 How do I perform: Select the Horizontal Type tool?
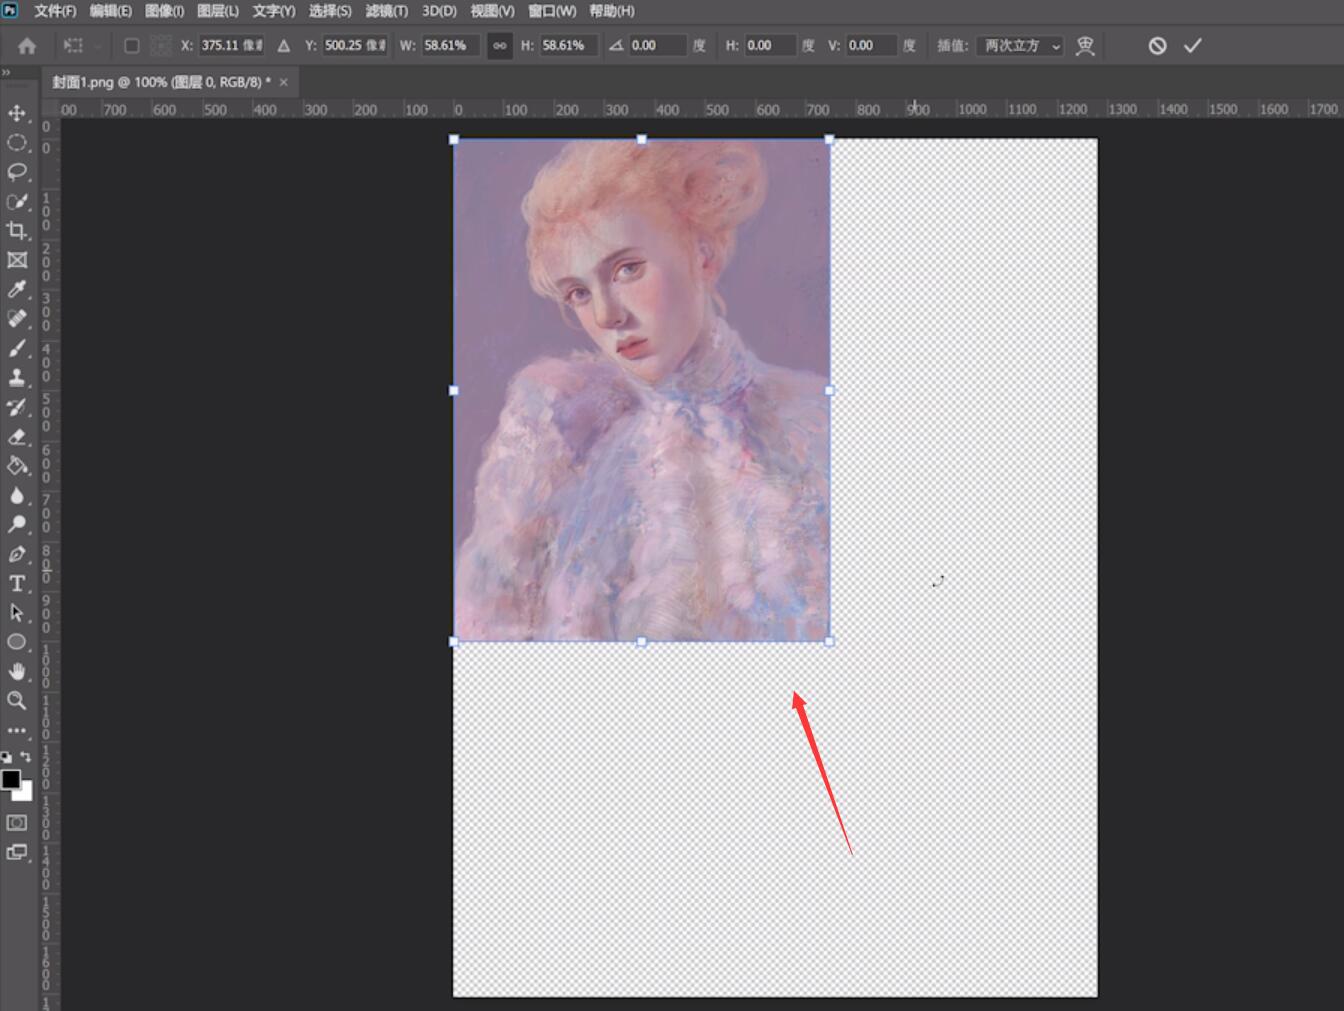click(17, 584)
